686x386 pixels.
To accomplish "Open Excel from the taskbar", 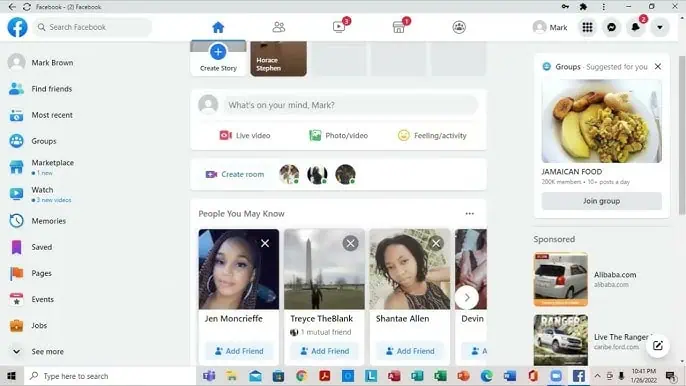I will pos(440,376).
